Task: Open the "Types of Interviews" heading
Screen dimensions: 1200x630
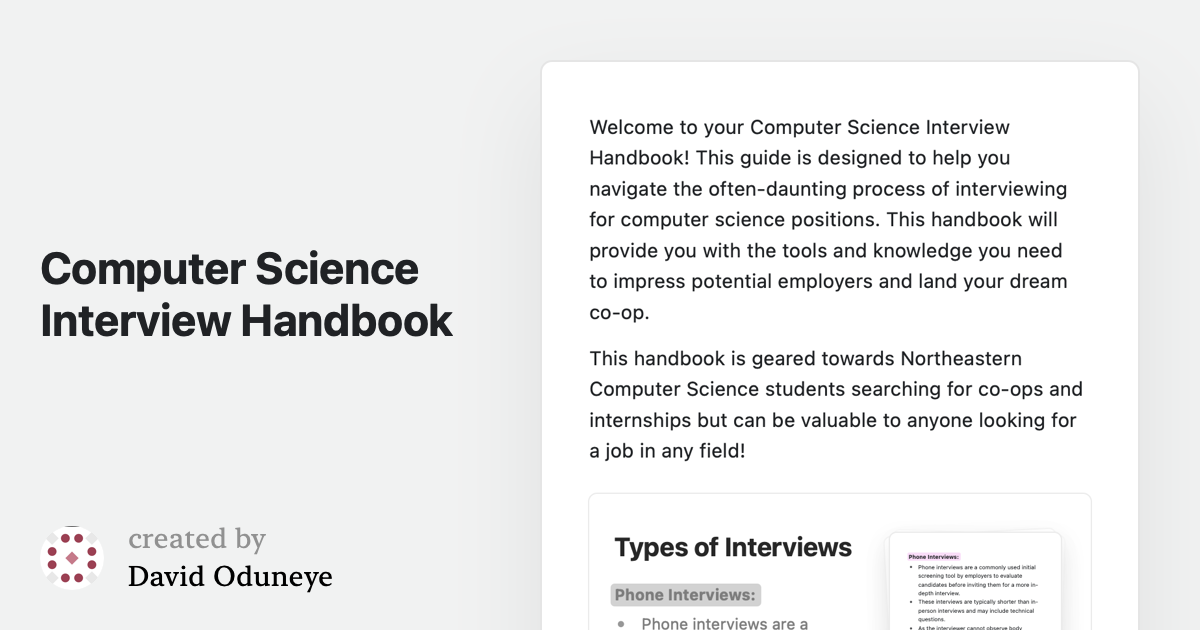Action: click(733, 547)
